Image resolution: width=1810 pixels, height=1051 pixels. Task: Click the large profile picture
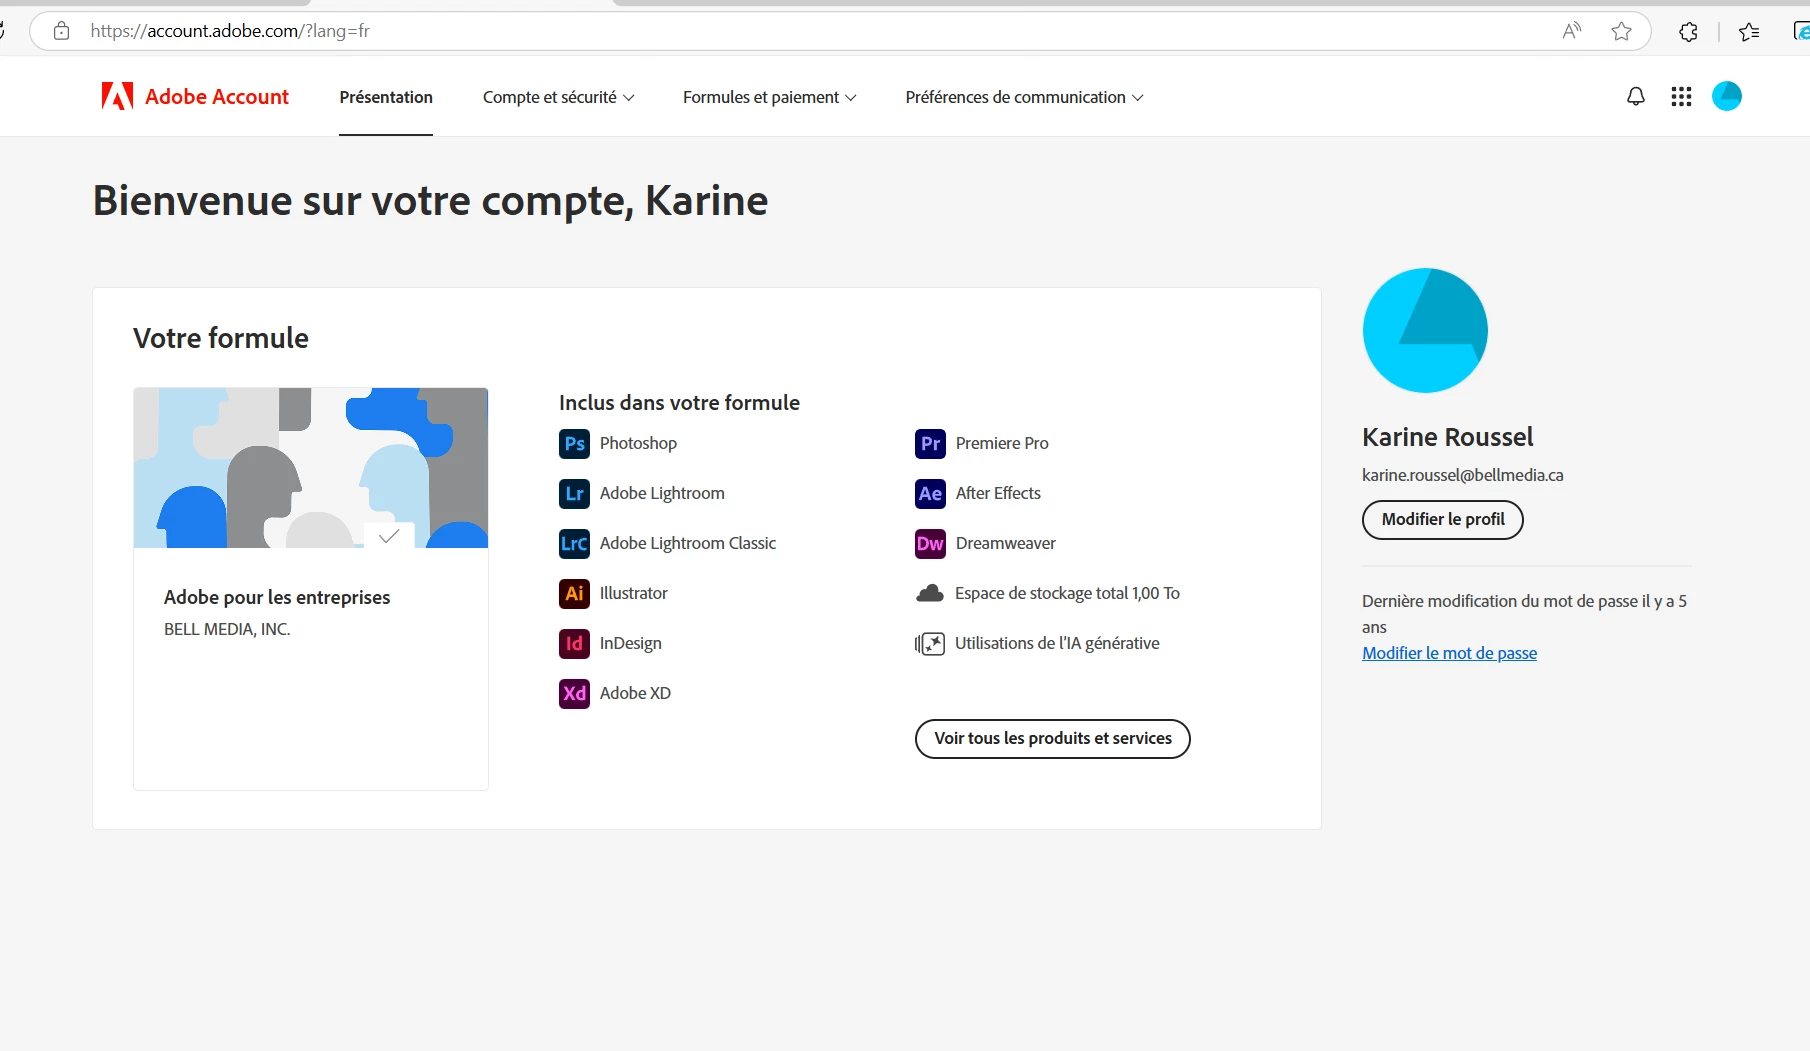1425,330
